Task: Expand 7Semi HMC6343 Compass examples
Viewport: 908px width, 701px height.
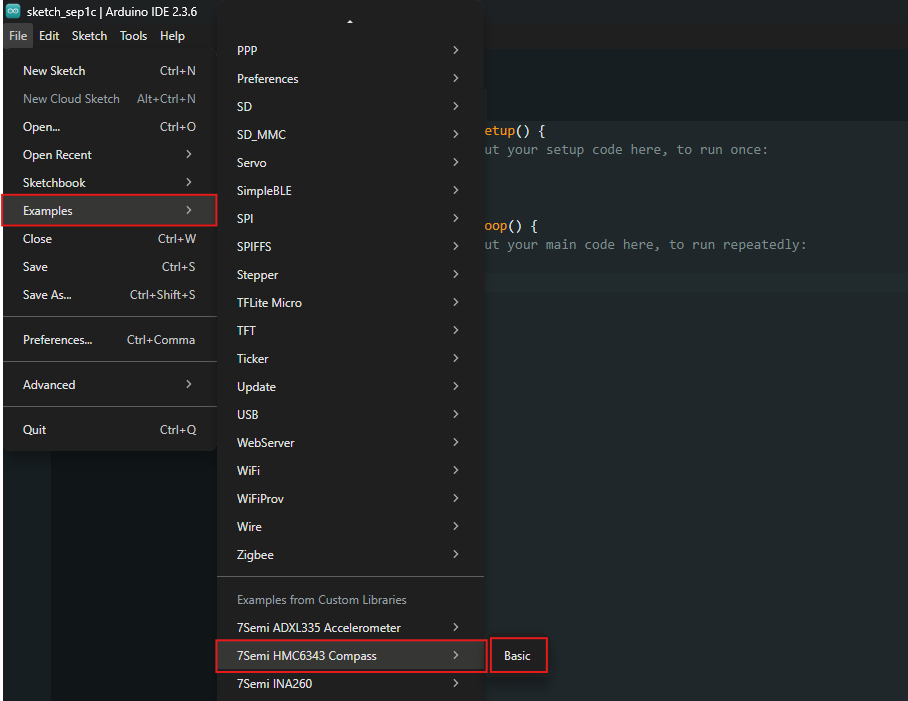Action: [x=350, y=656]
